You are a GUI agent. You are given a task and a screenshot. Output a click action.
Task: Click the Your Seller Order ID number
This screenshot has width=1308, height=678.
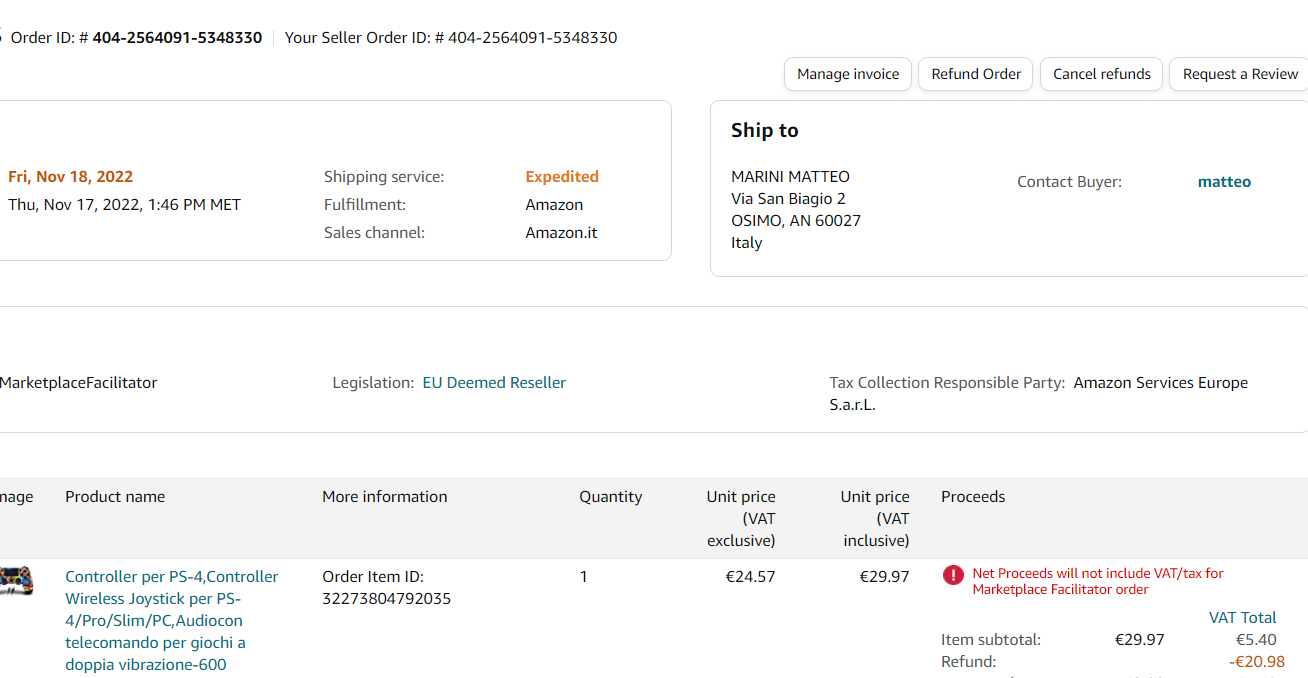[532, 38]
